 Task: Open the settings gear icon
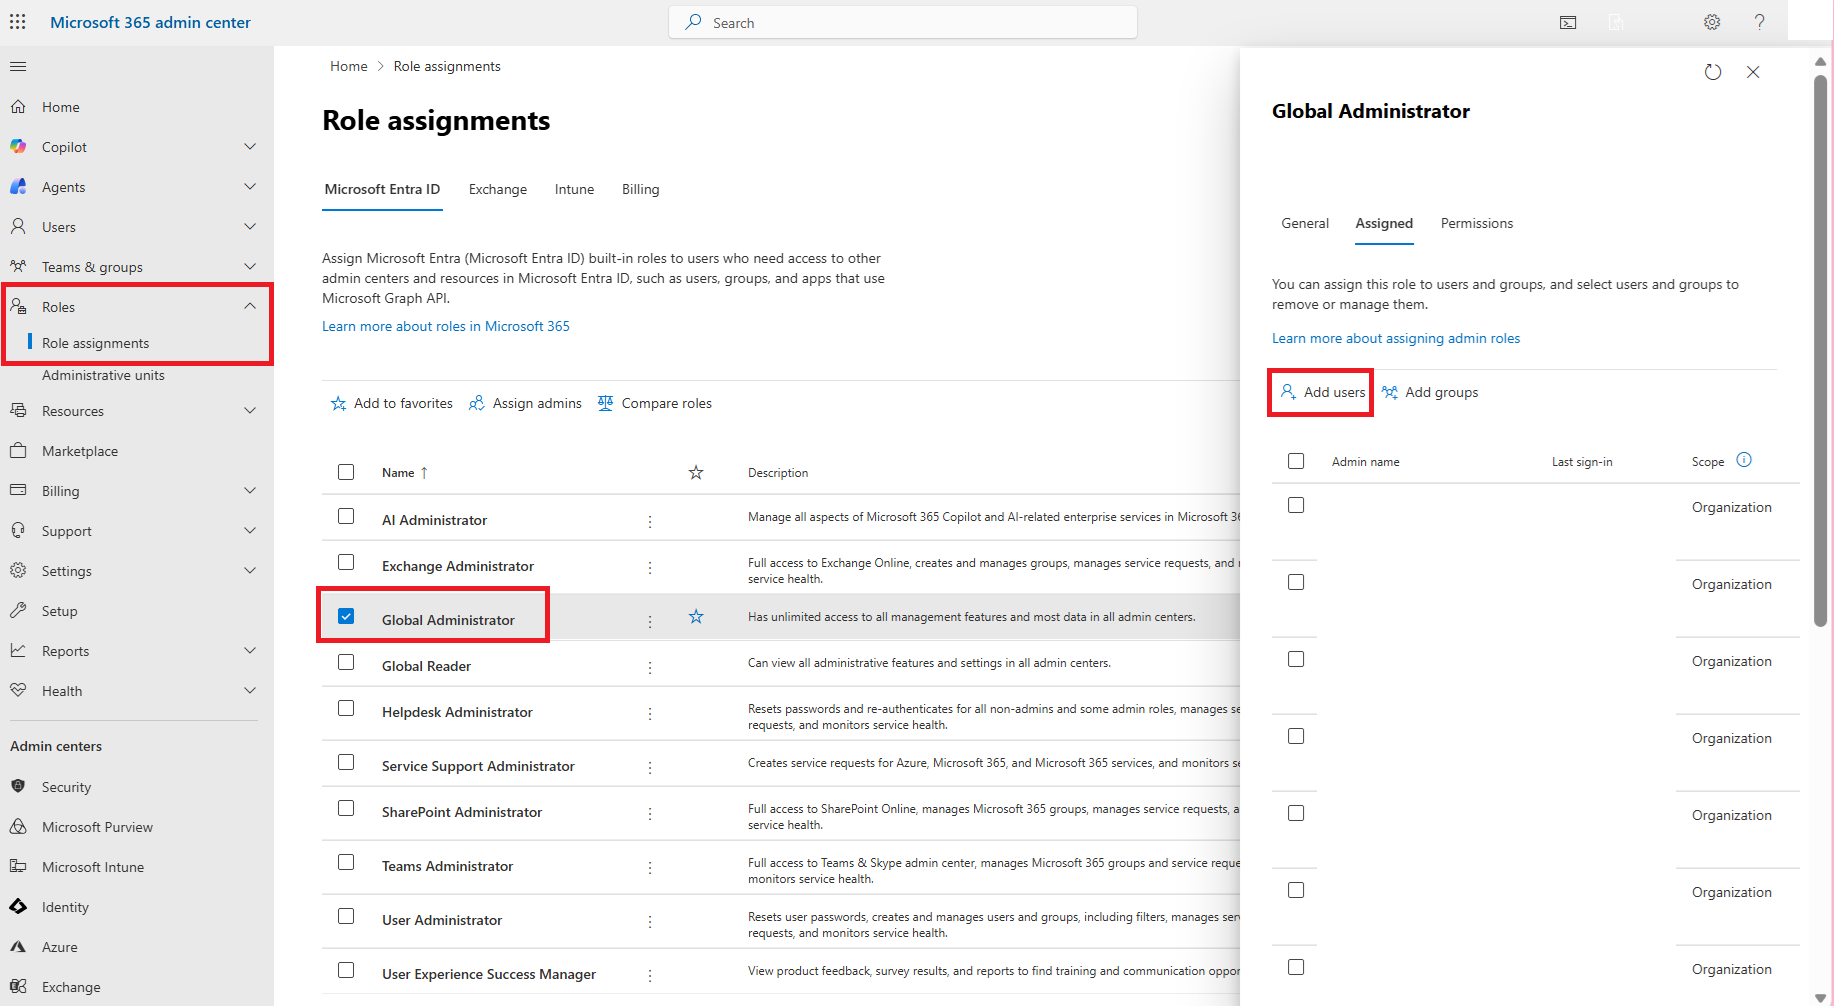[x=1712, y=22]
